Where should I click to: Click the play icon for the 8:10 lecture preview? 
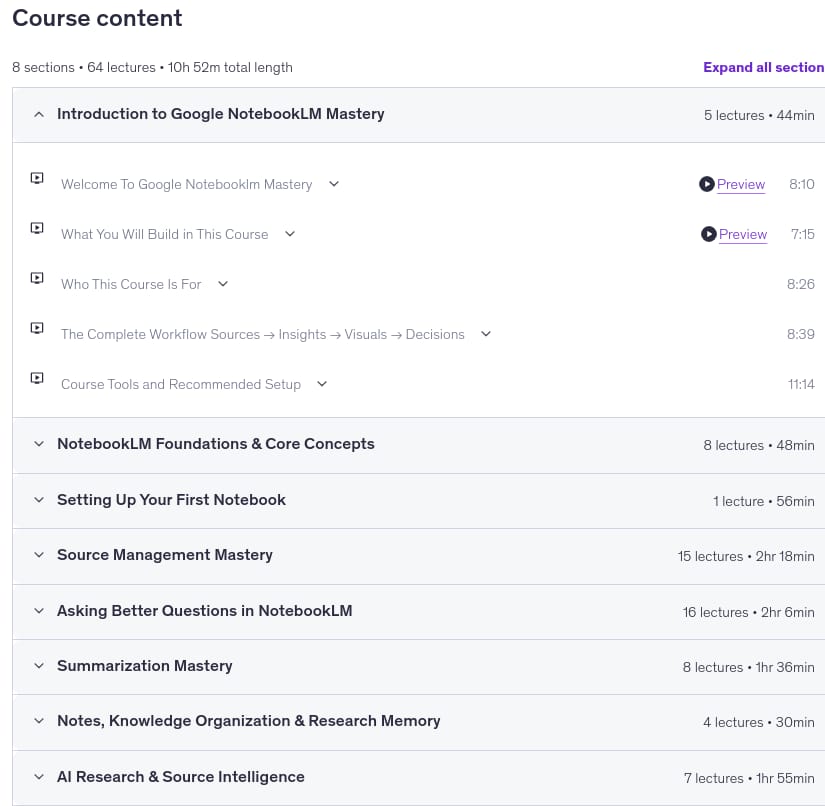[x=707, y=184]
